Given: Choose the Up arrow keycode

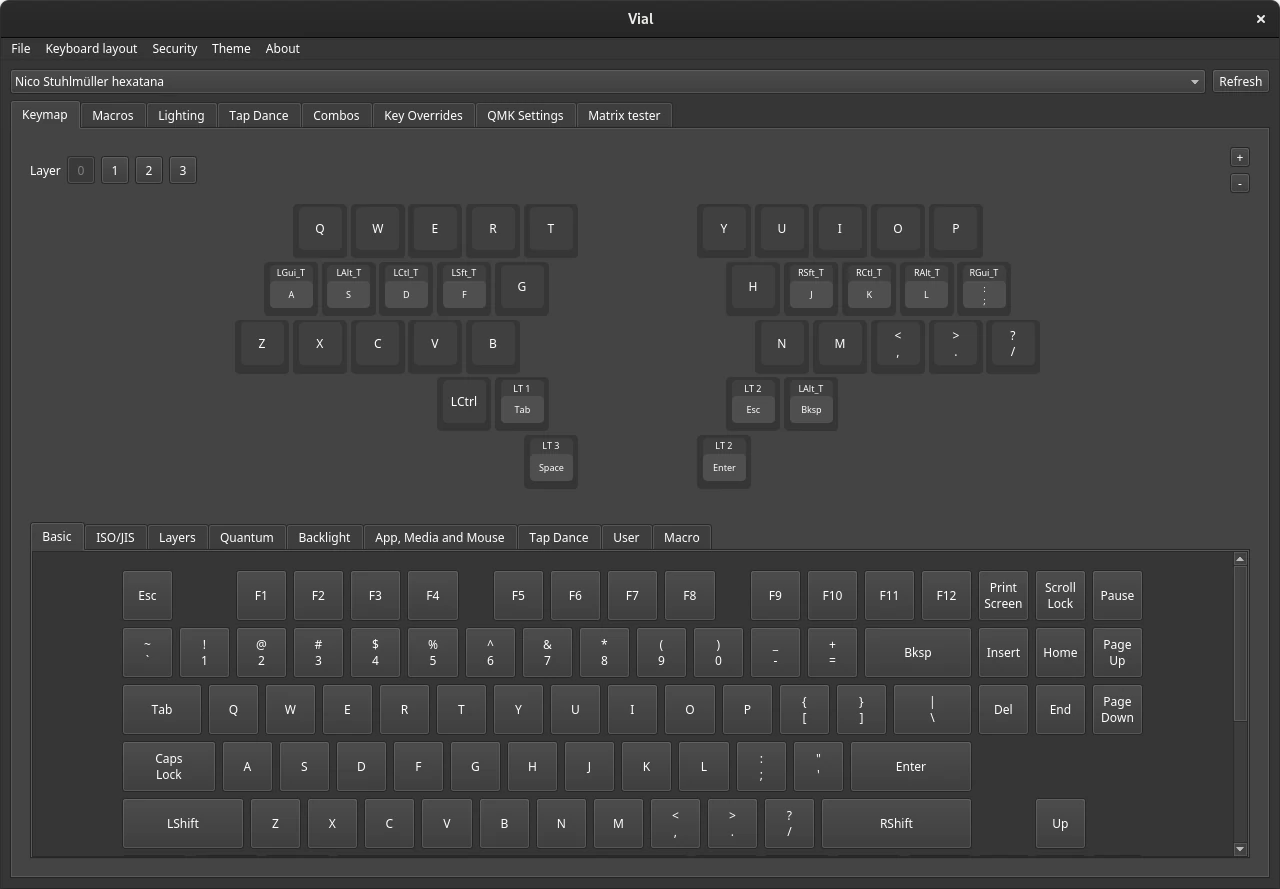Looking at the screenshot, I should [1060, 824].
